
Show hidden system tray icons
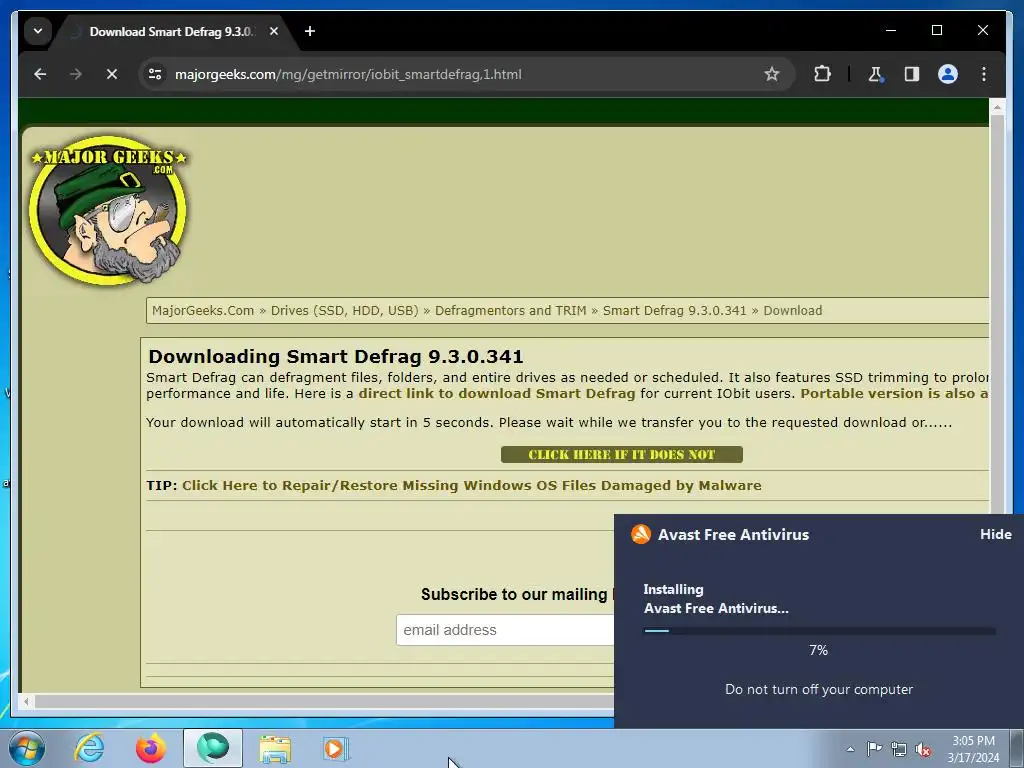coord(850,749)
